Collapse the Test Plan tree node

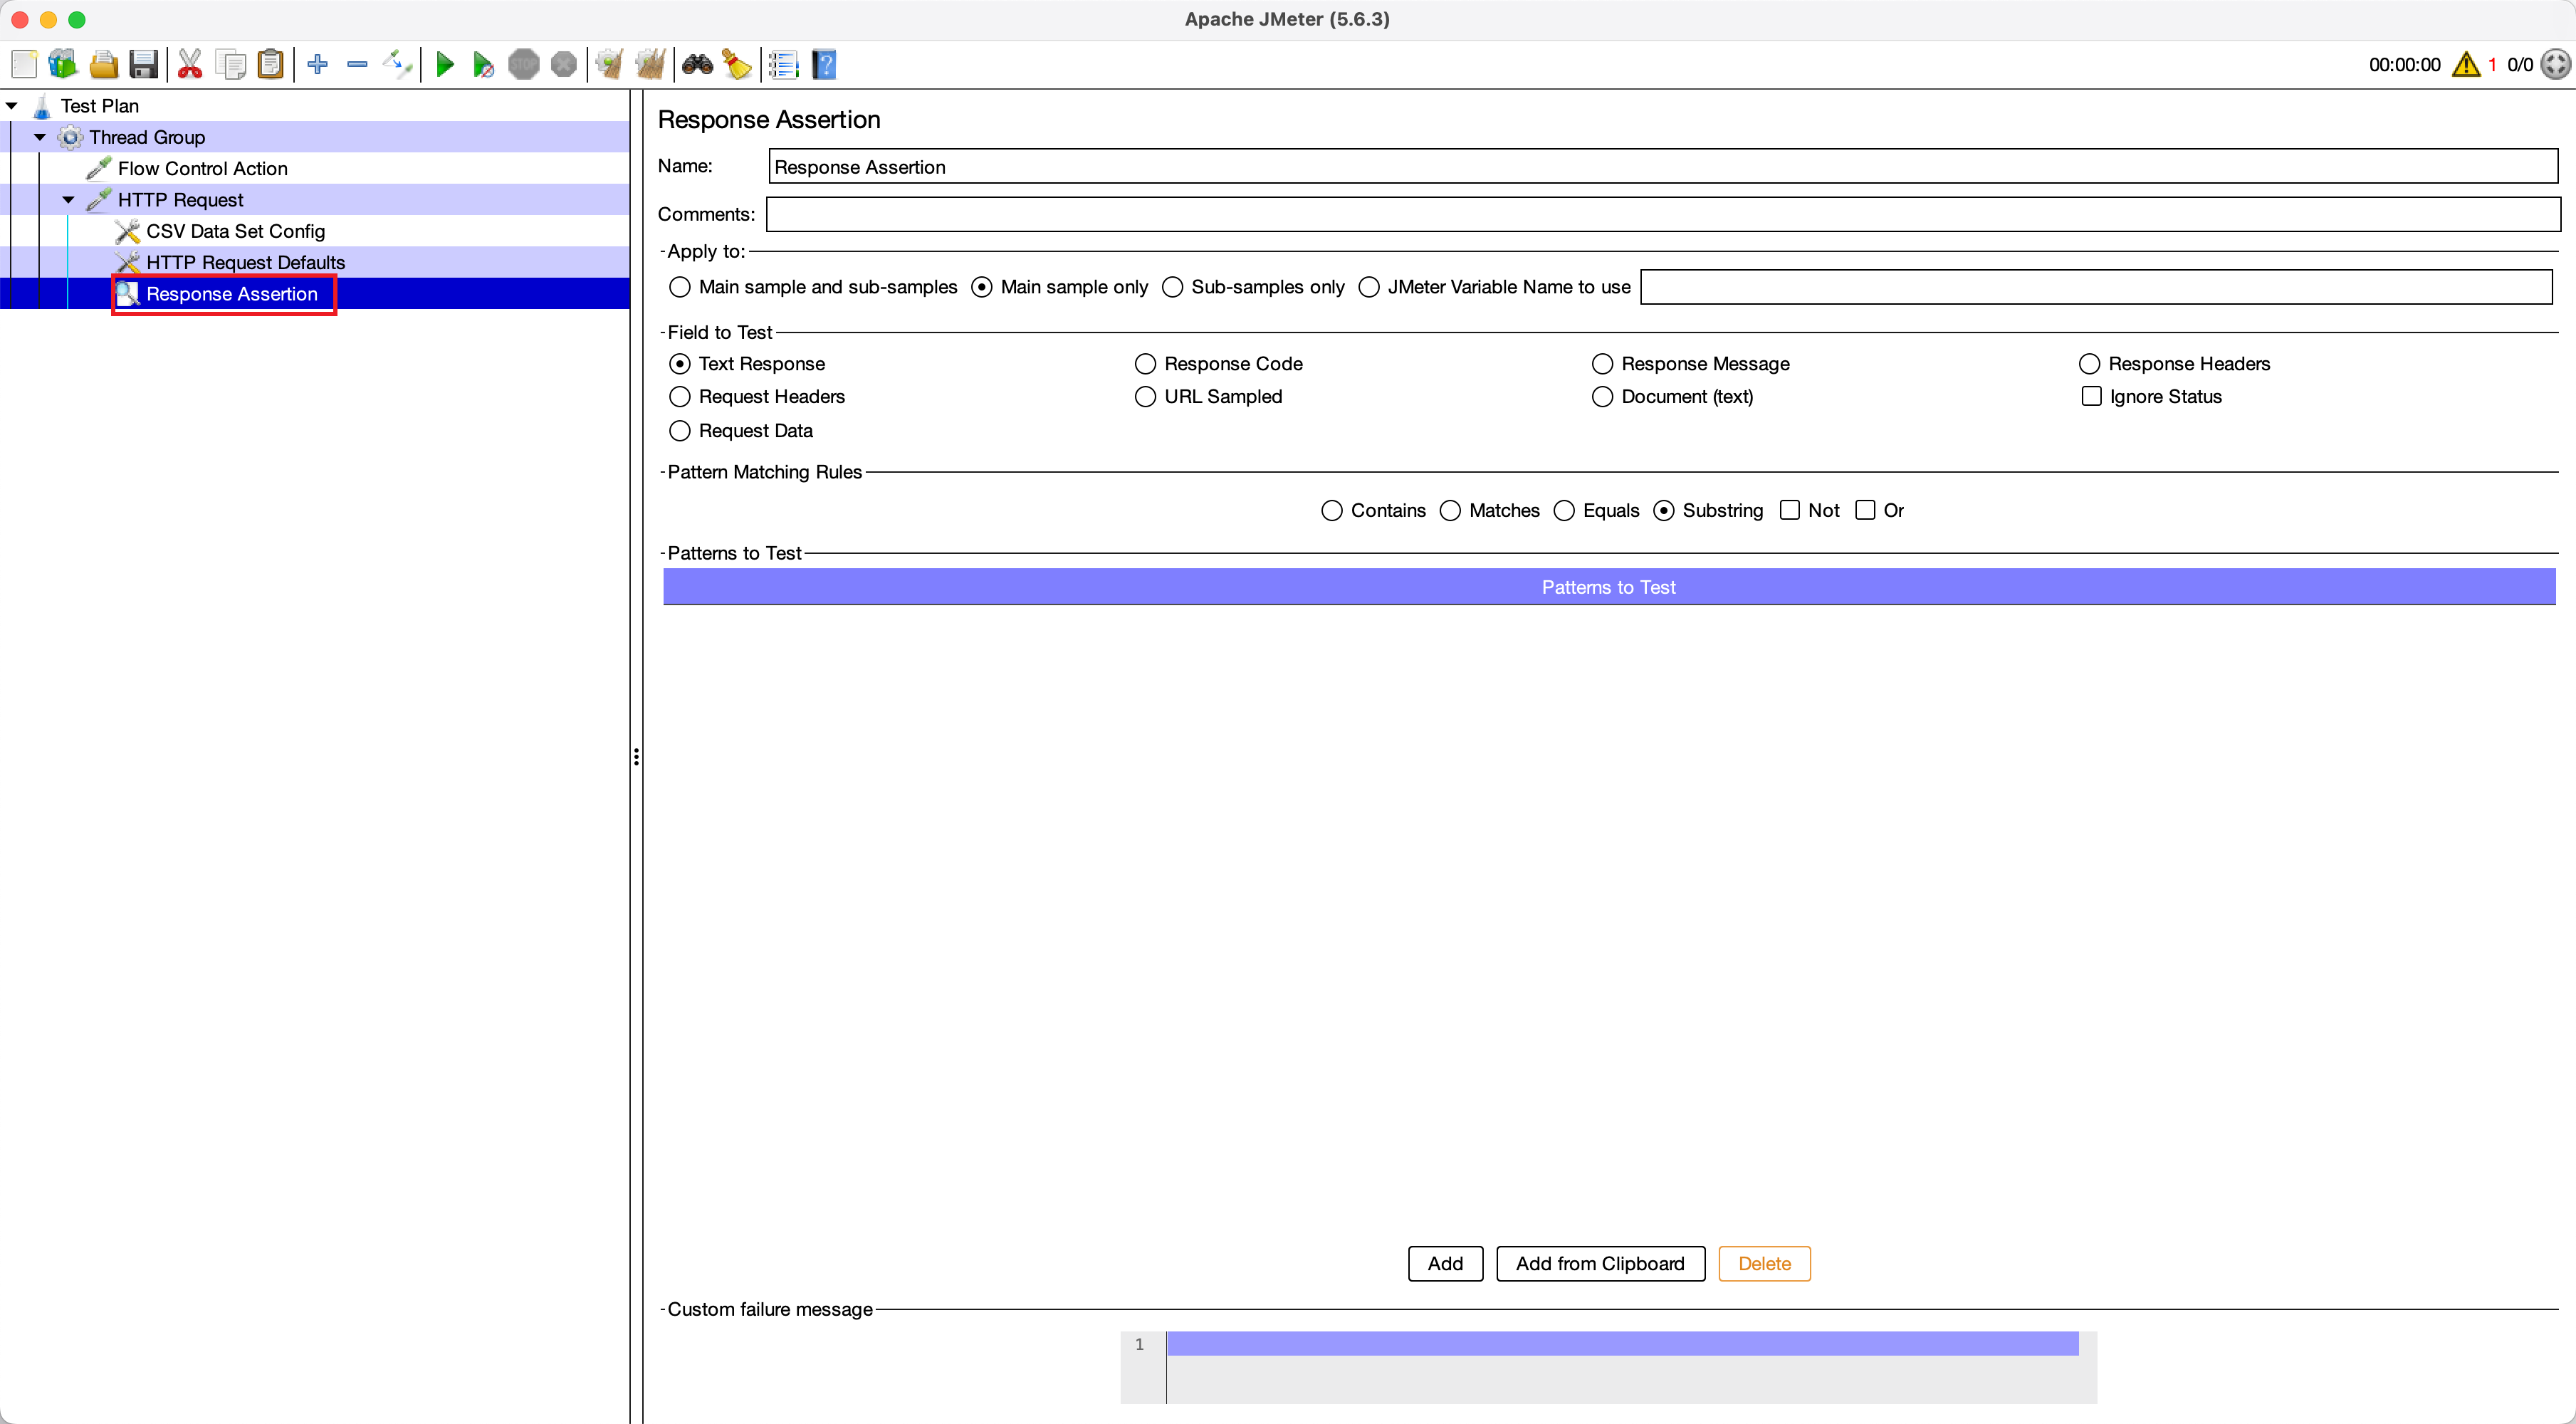[12, 106]
